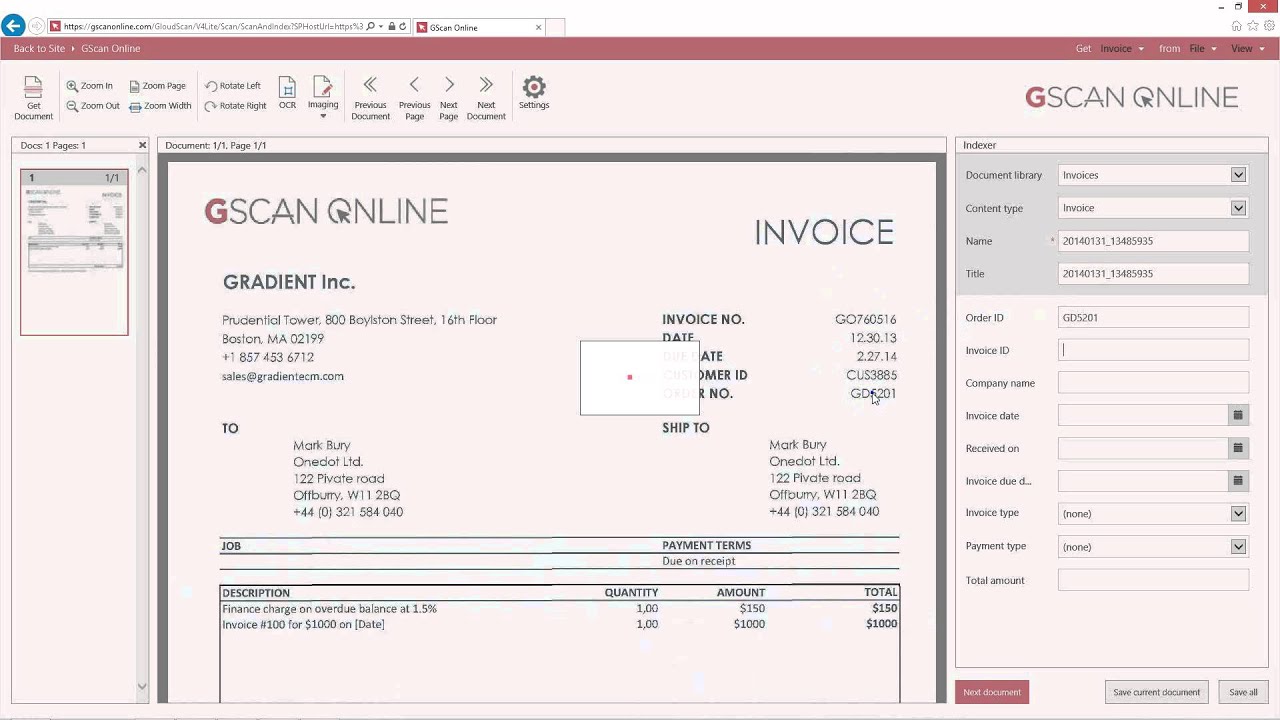Click the Save all button

[x=1243, y=692]
